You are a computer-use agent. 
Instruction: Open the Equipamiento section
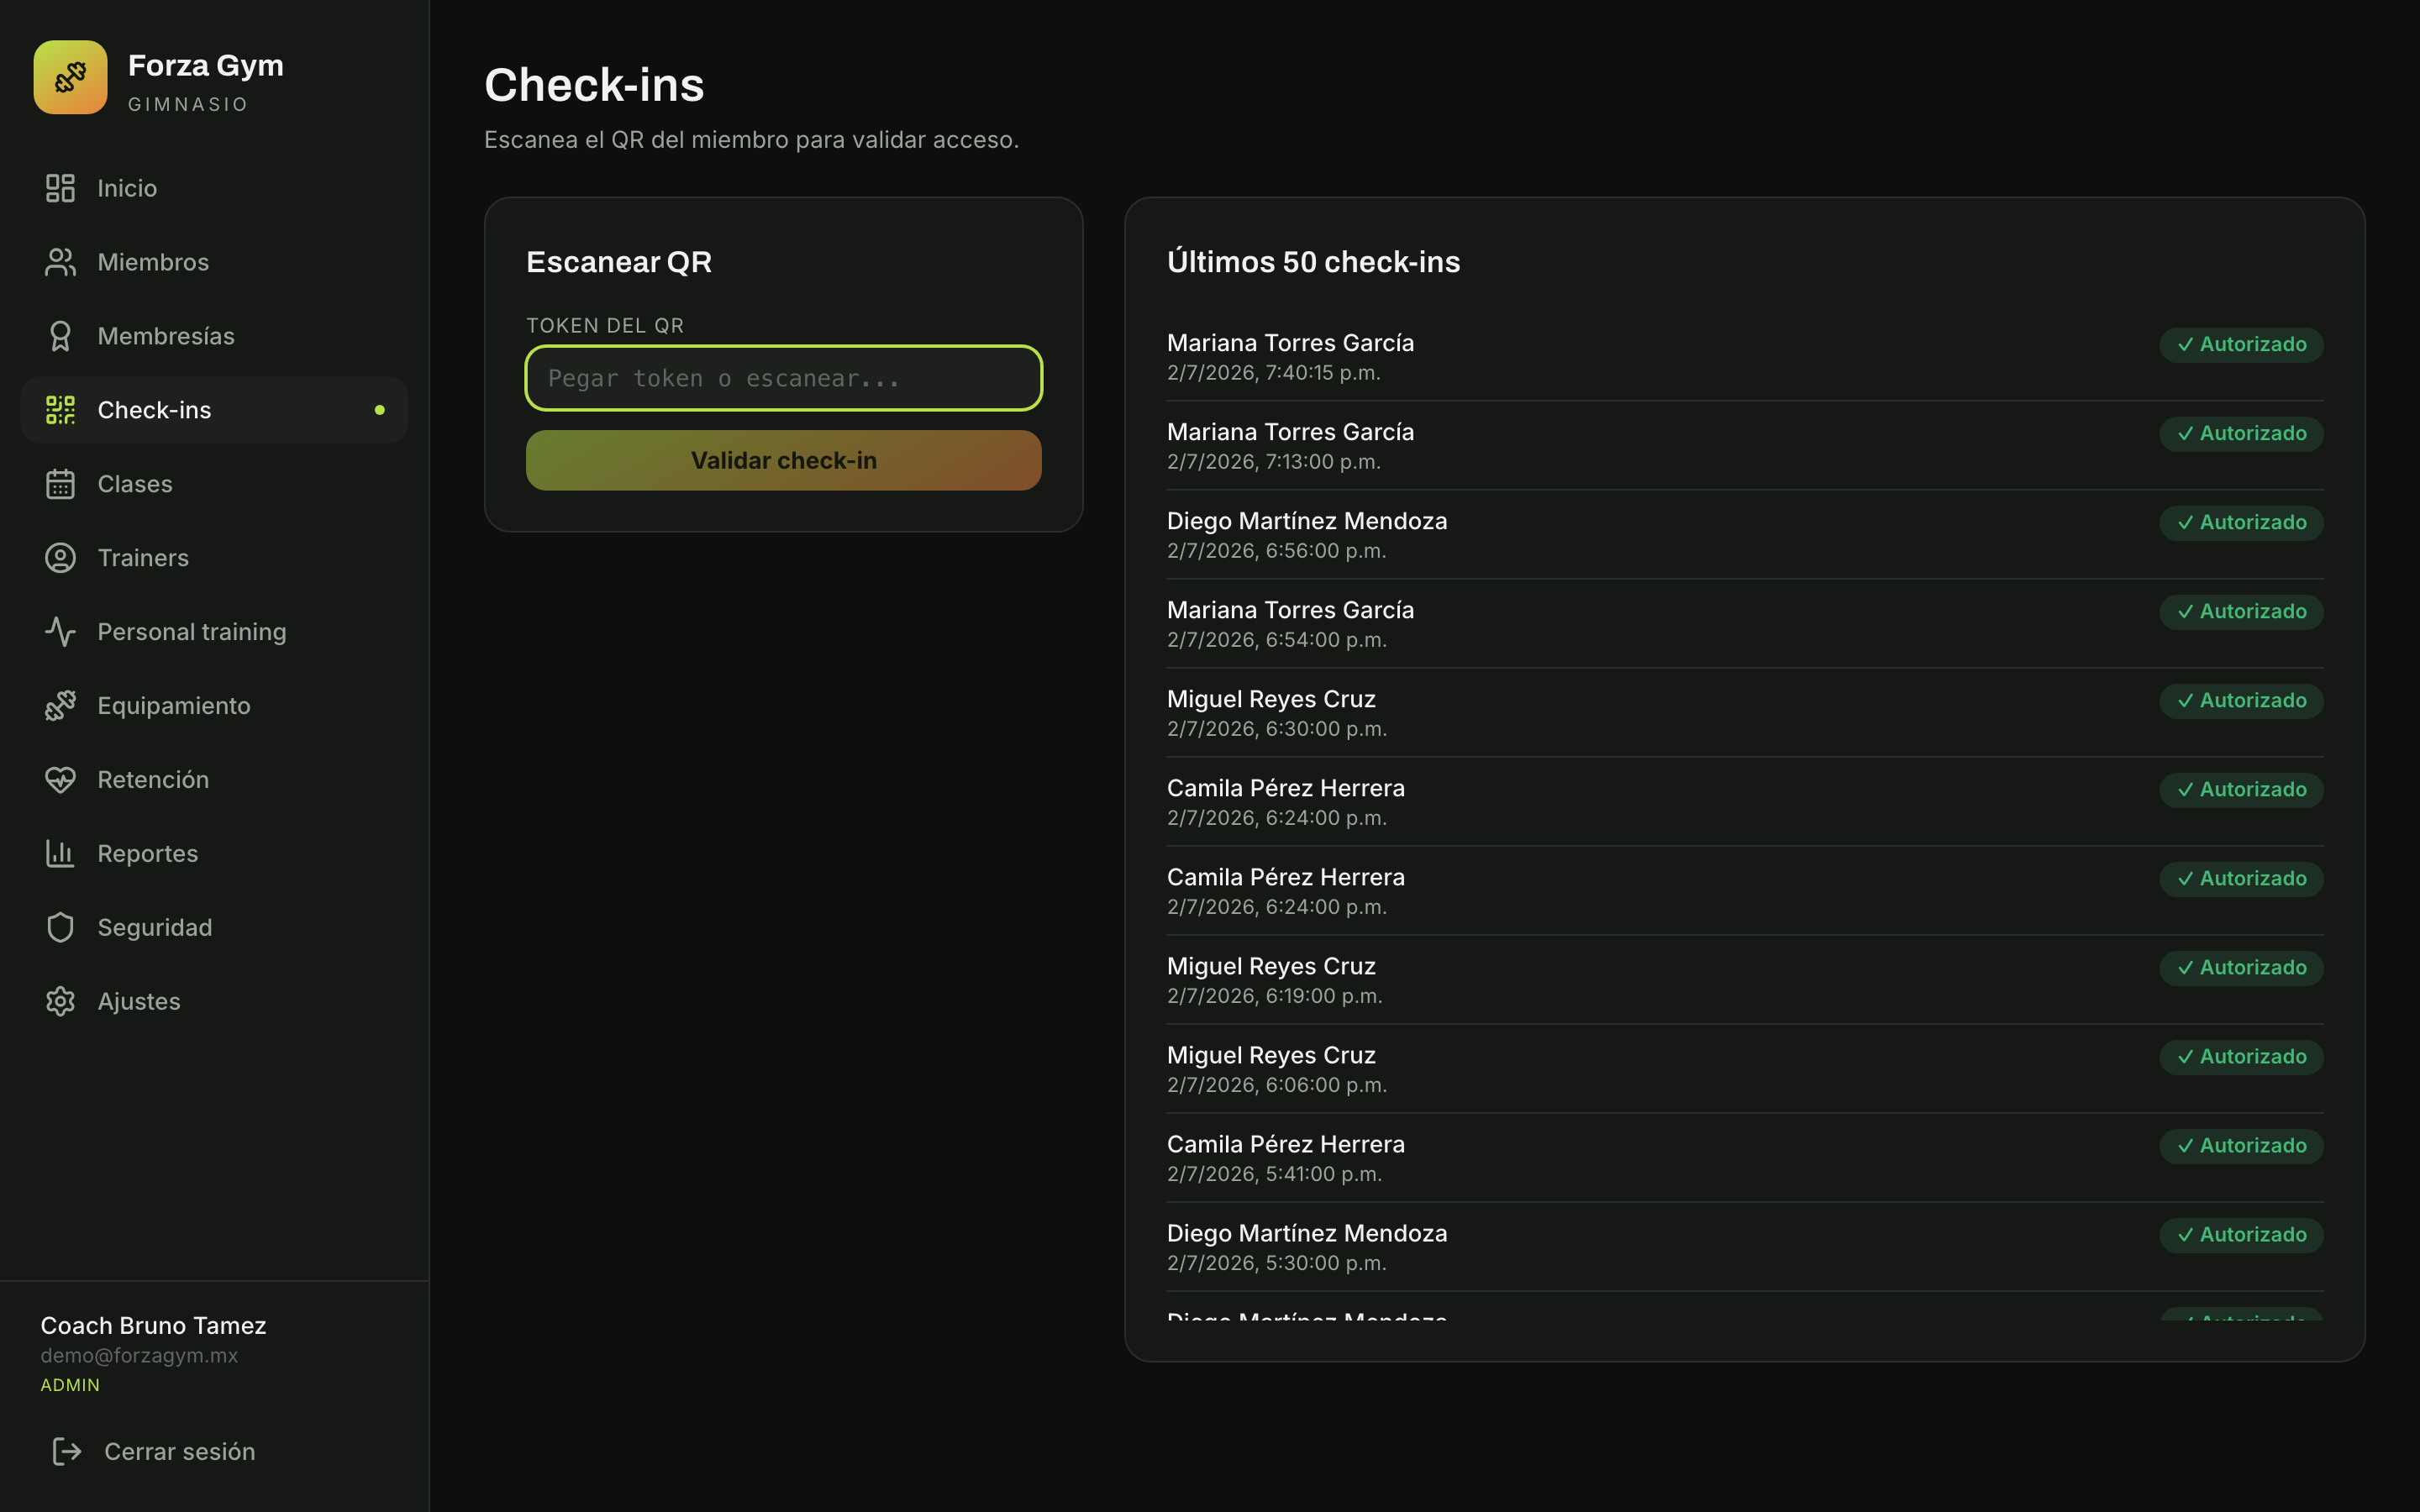tap(214, 706)
